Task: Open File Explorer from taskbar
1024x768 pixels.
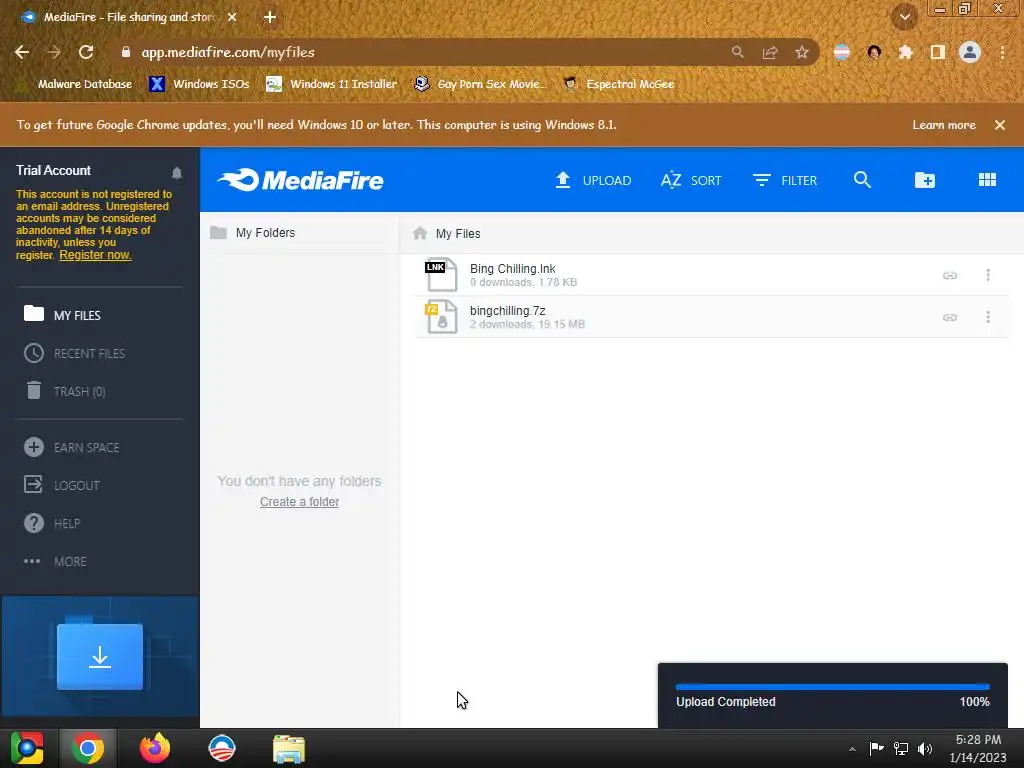Action: tap(289, 748)
